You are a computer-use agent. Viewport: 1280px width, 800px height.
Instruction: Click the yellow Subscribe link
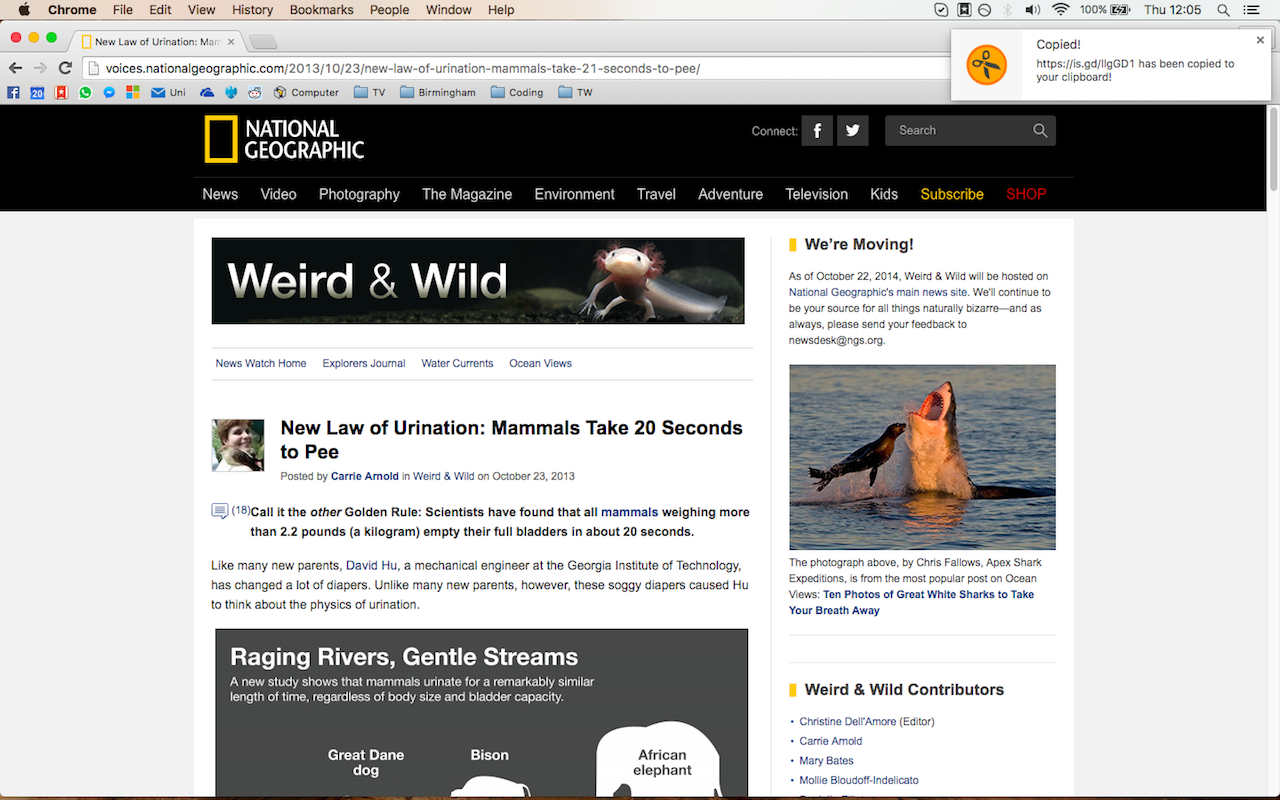(952, 194)
